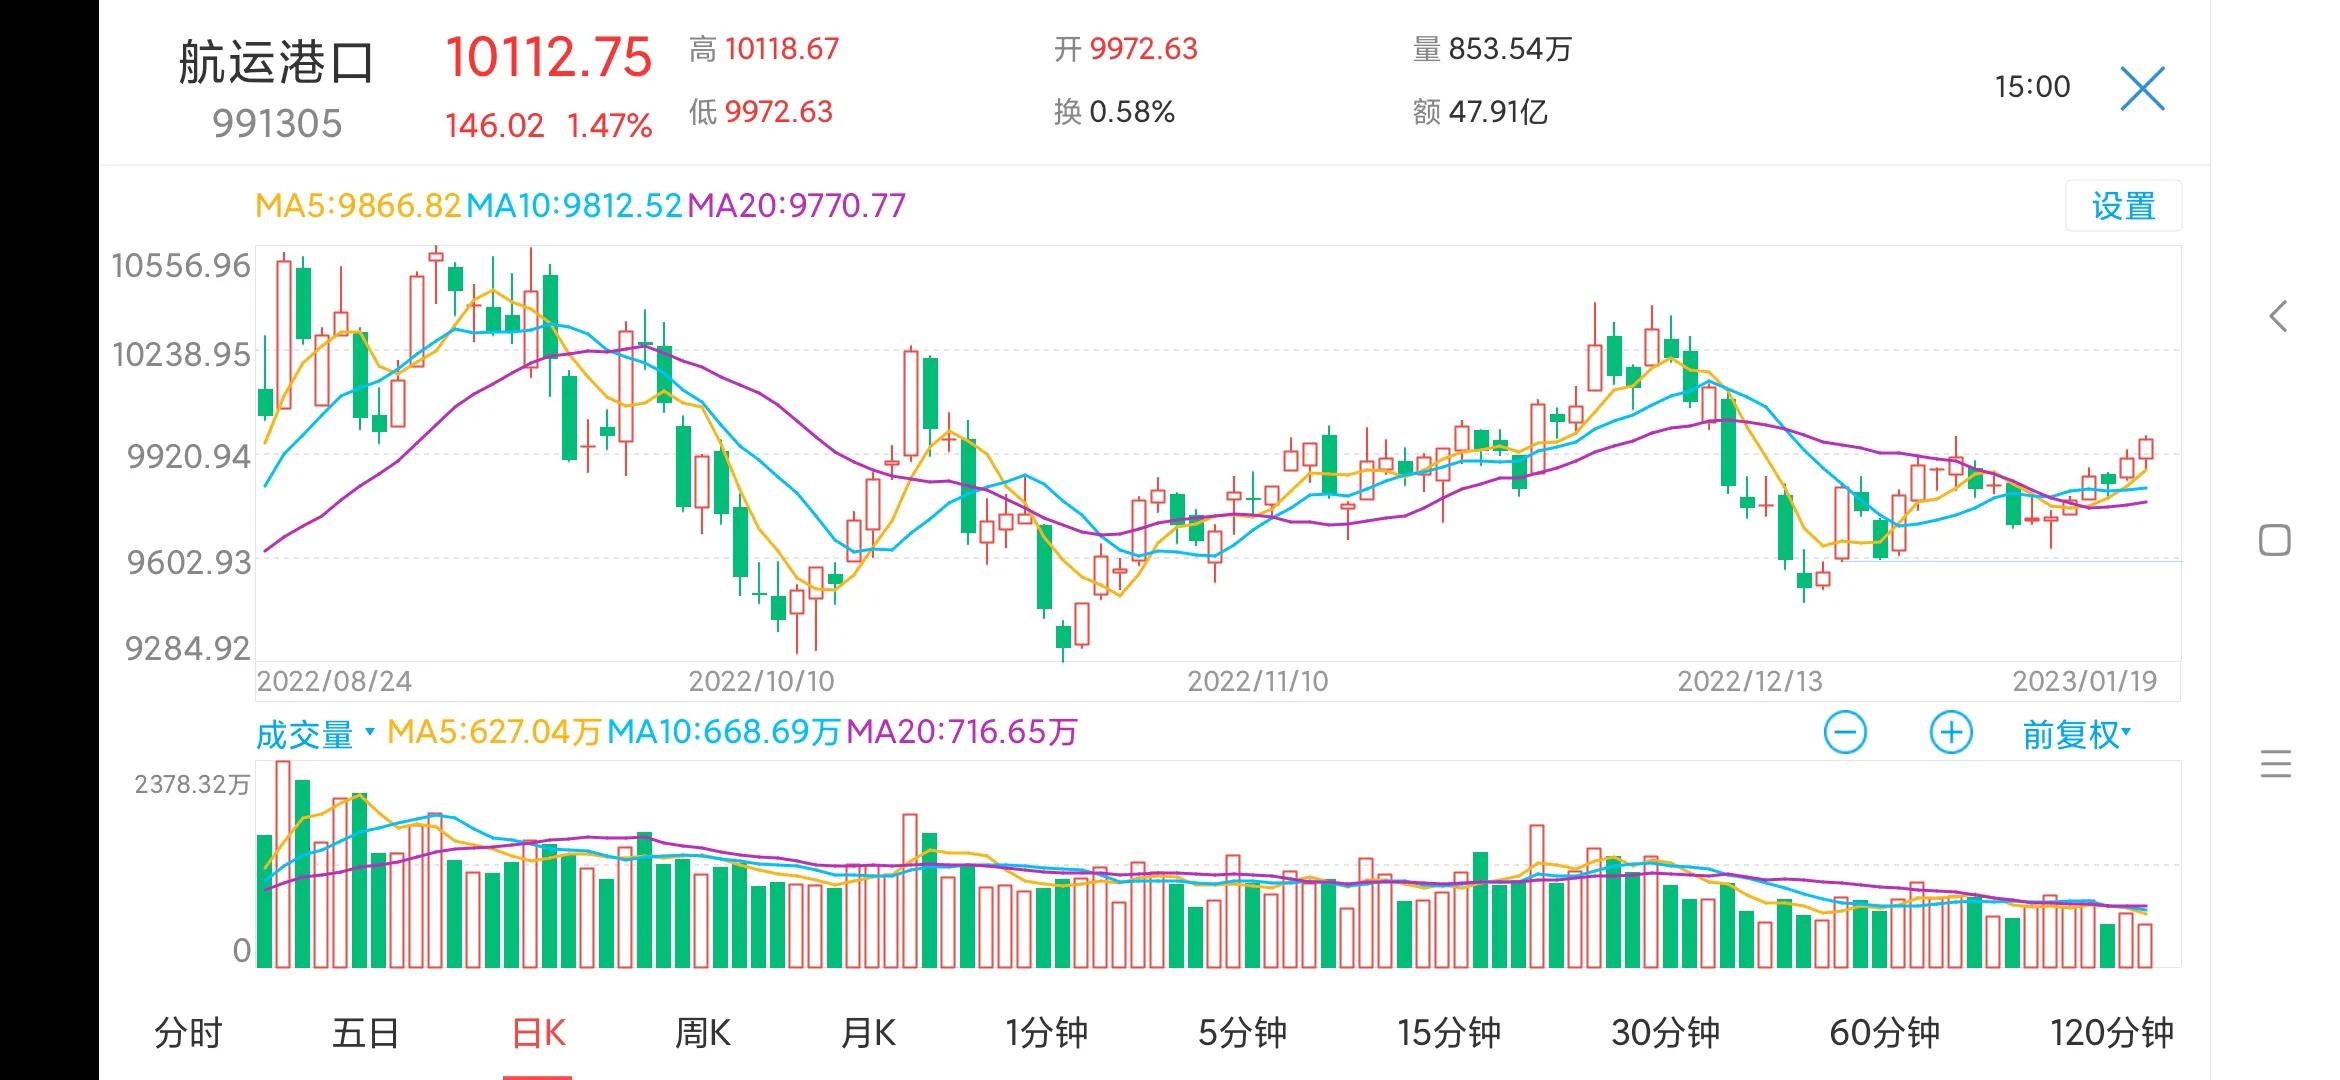Image resolution: width=2340 pixels, height=1080 pixels.
Task: Zoom in the chart with the plus icon
Action: point(1949,732)
